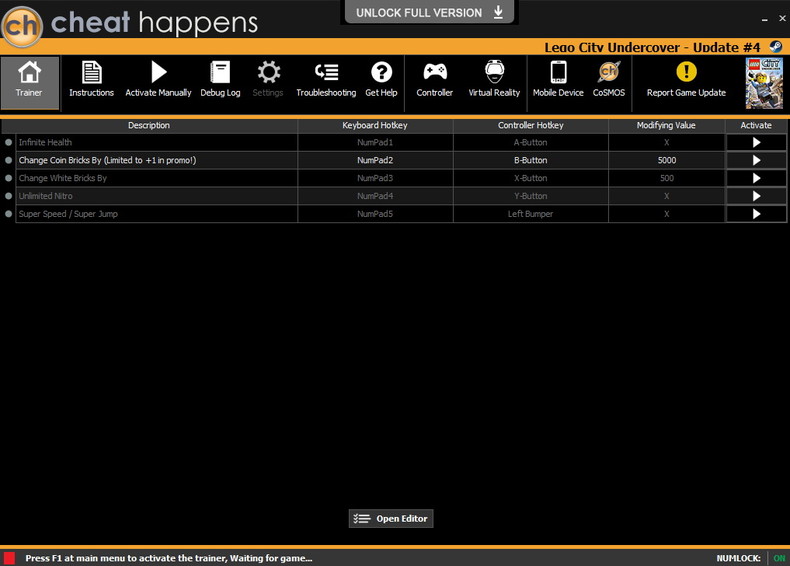
Task: Select the NumPad1 keyboard hotkey cell
Action: pyautogui.click(x=375, y=143)
